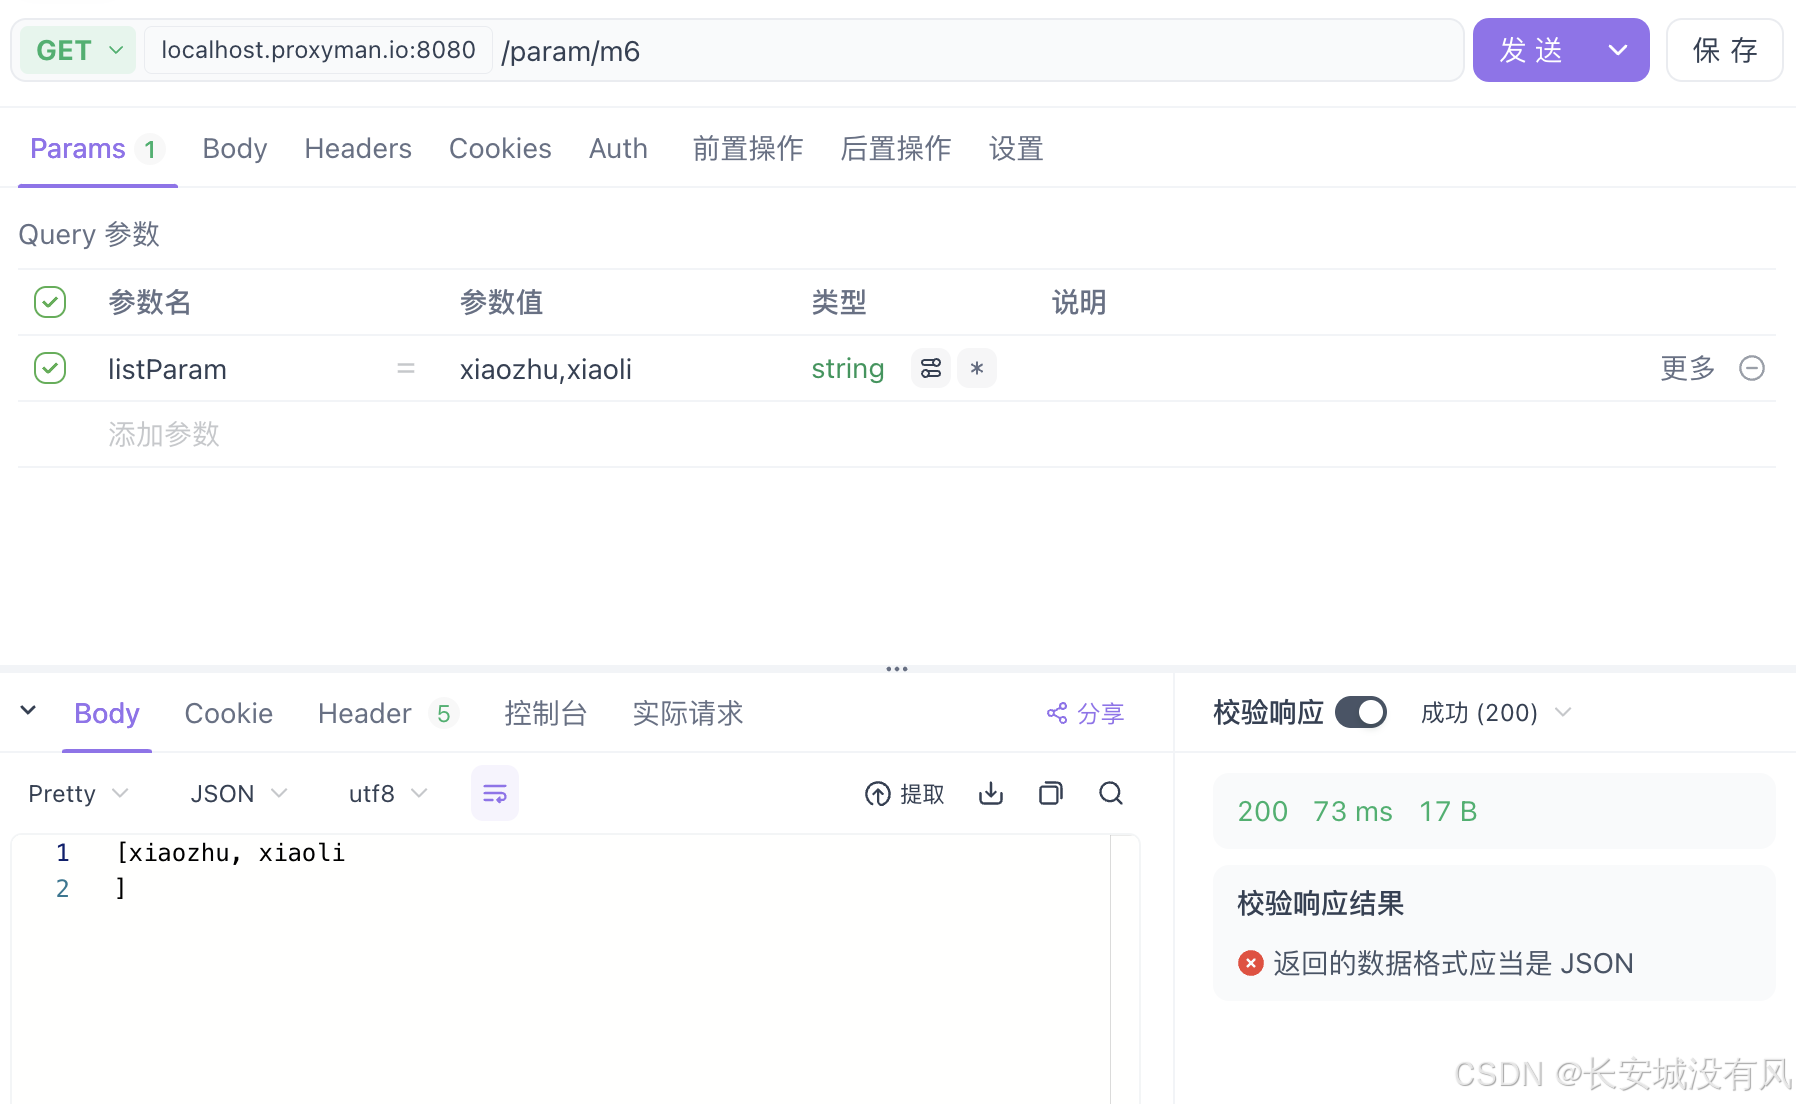
Task: Open the 控制台 console tab
Action: (x=546, y=714)
